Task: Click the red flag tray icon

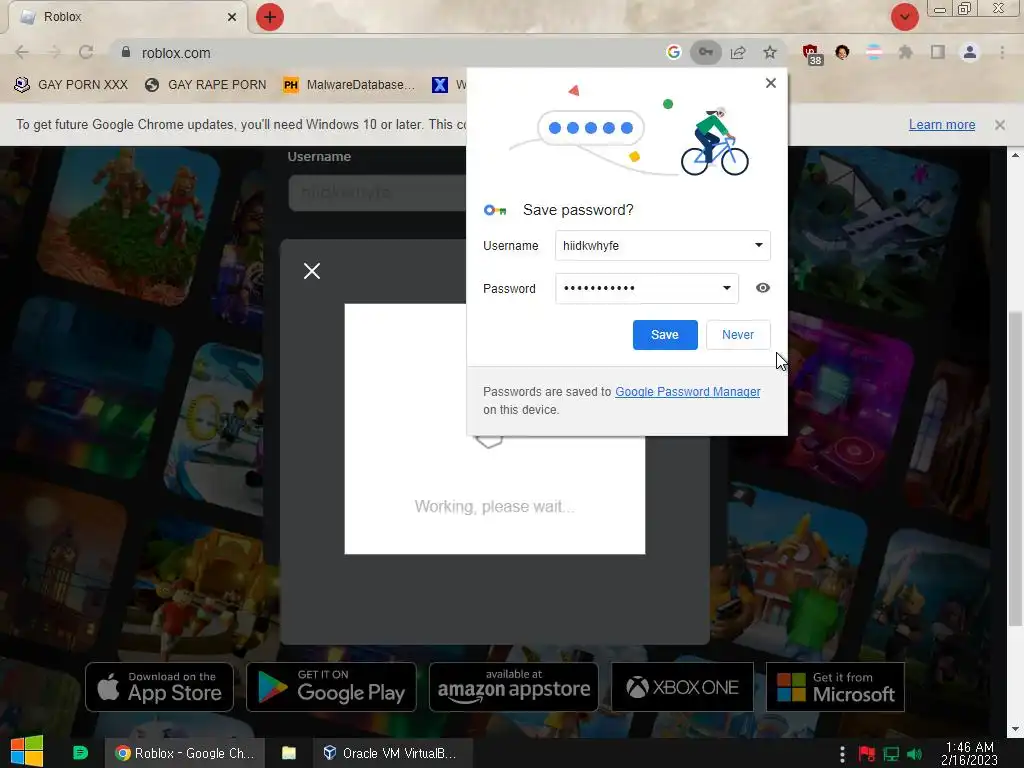Action: click(867, 754)
